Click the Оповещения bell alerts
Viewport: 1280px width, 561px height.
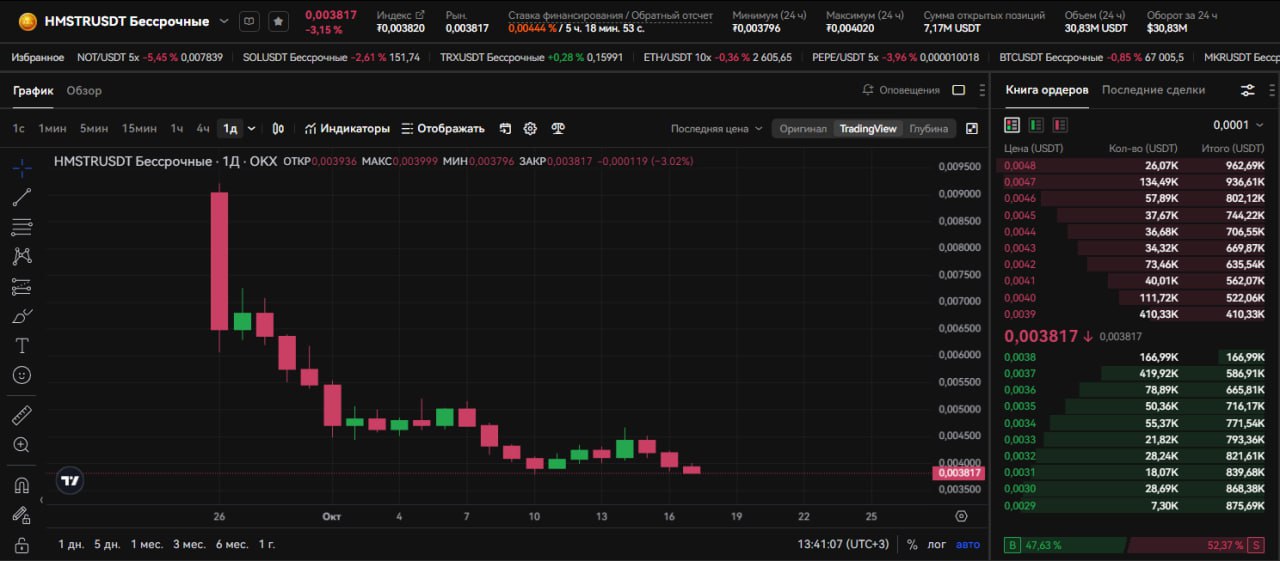(901, 90)
